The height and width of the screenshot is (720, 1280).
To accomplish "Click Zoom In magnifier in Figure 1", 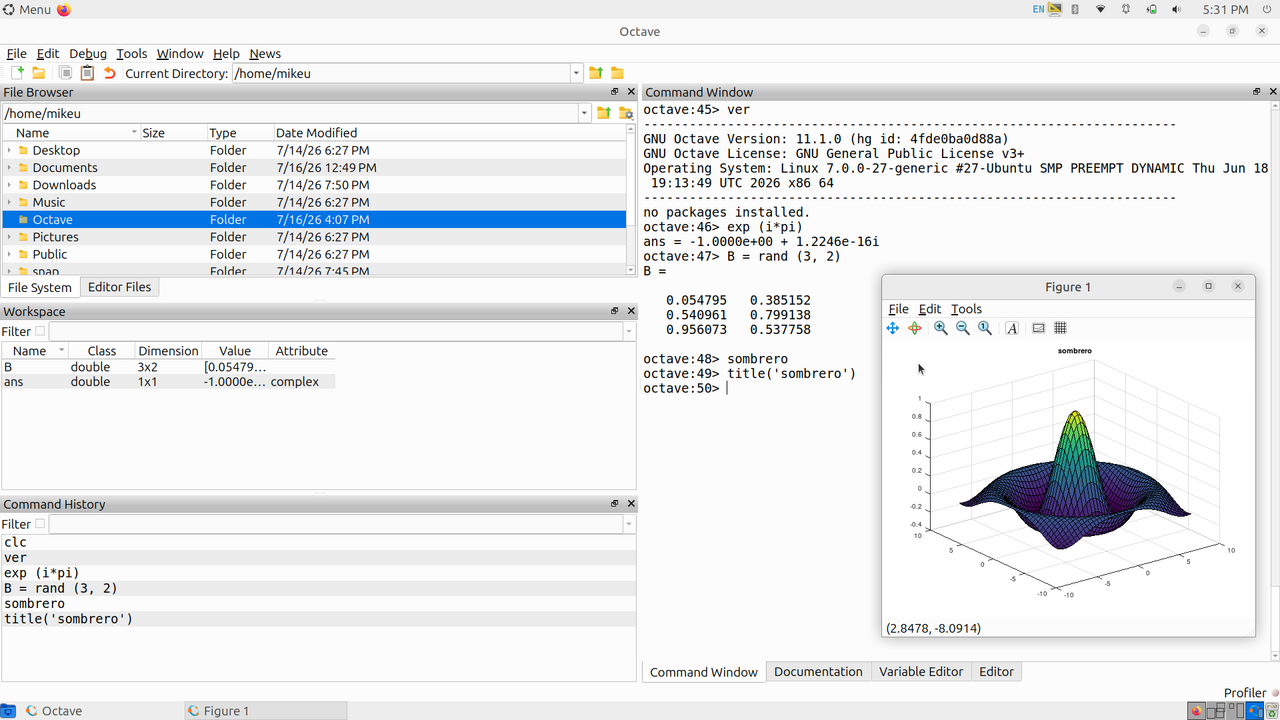I will 941,328.
